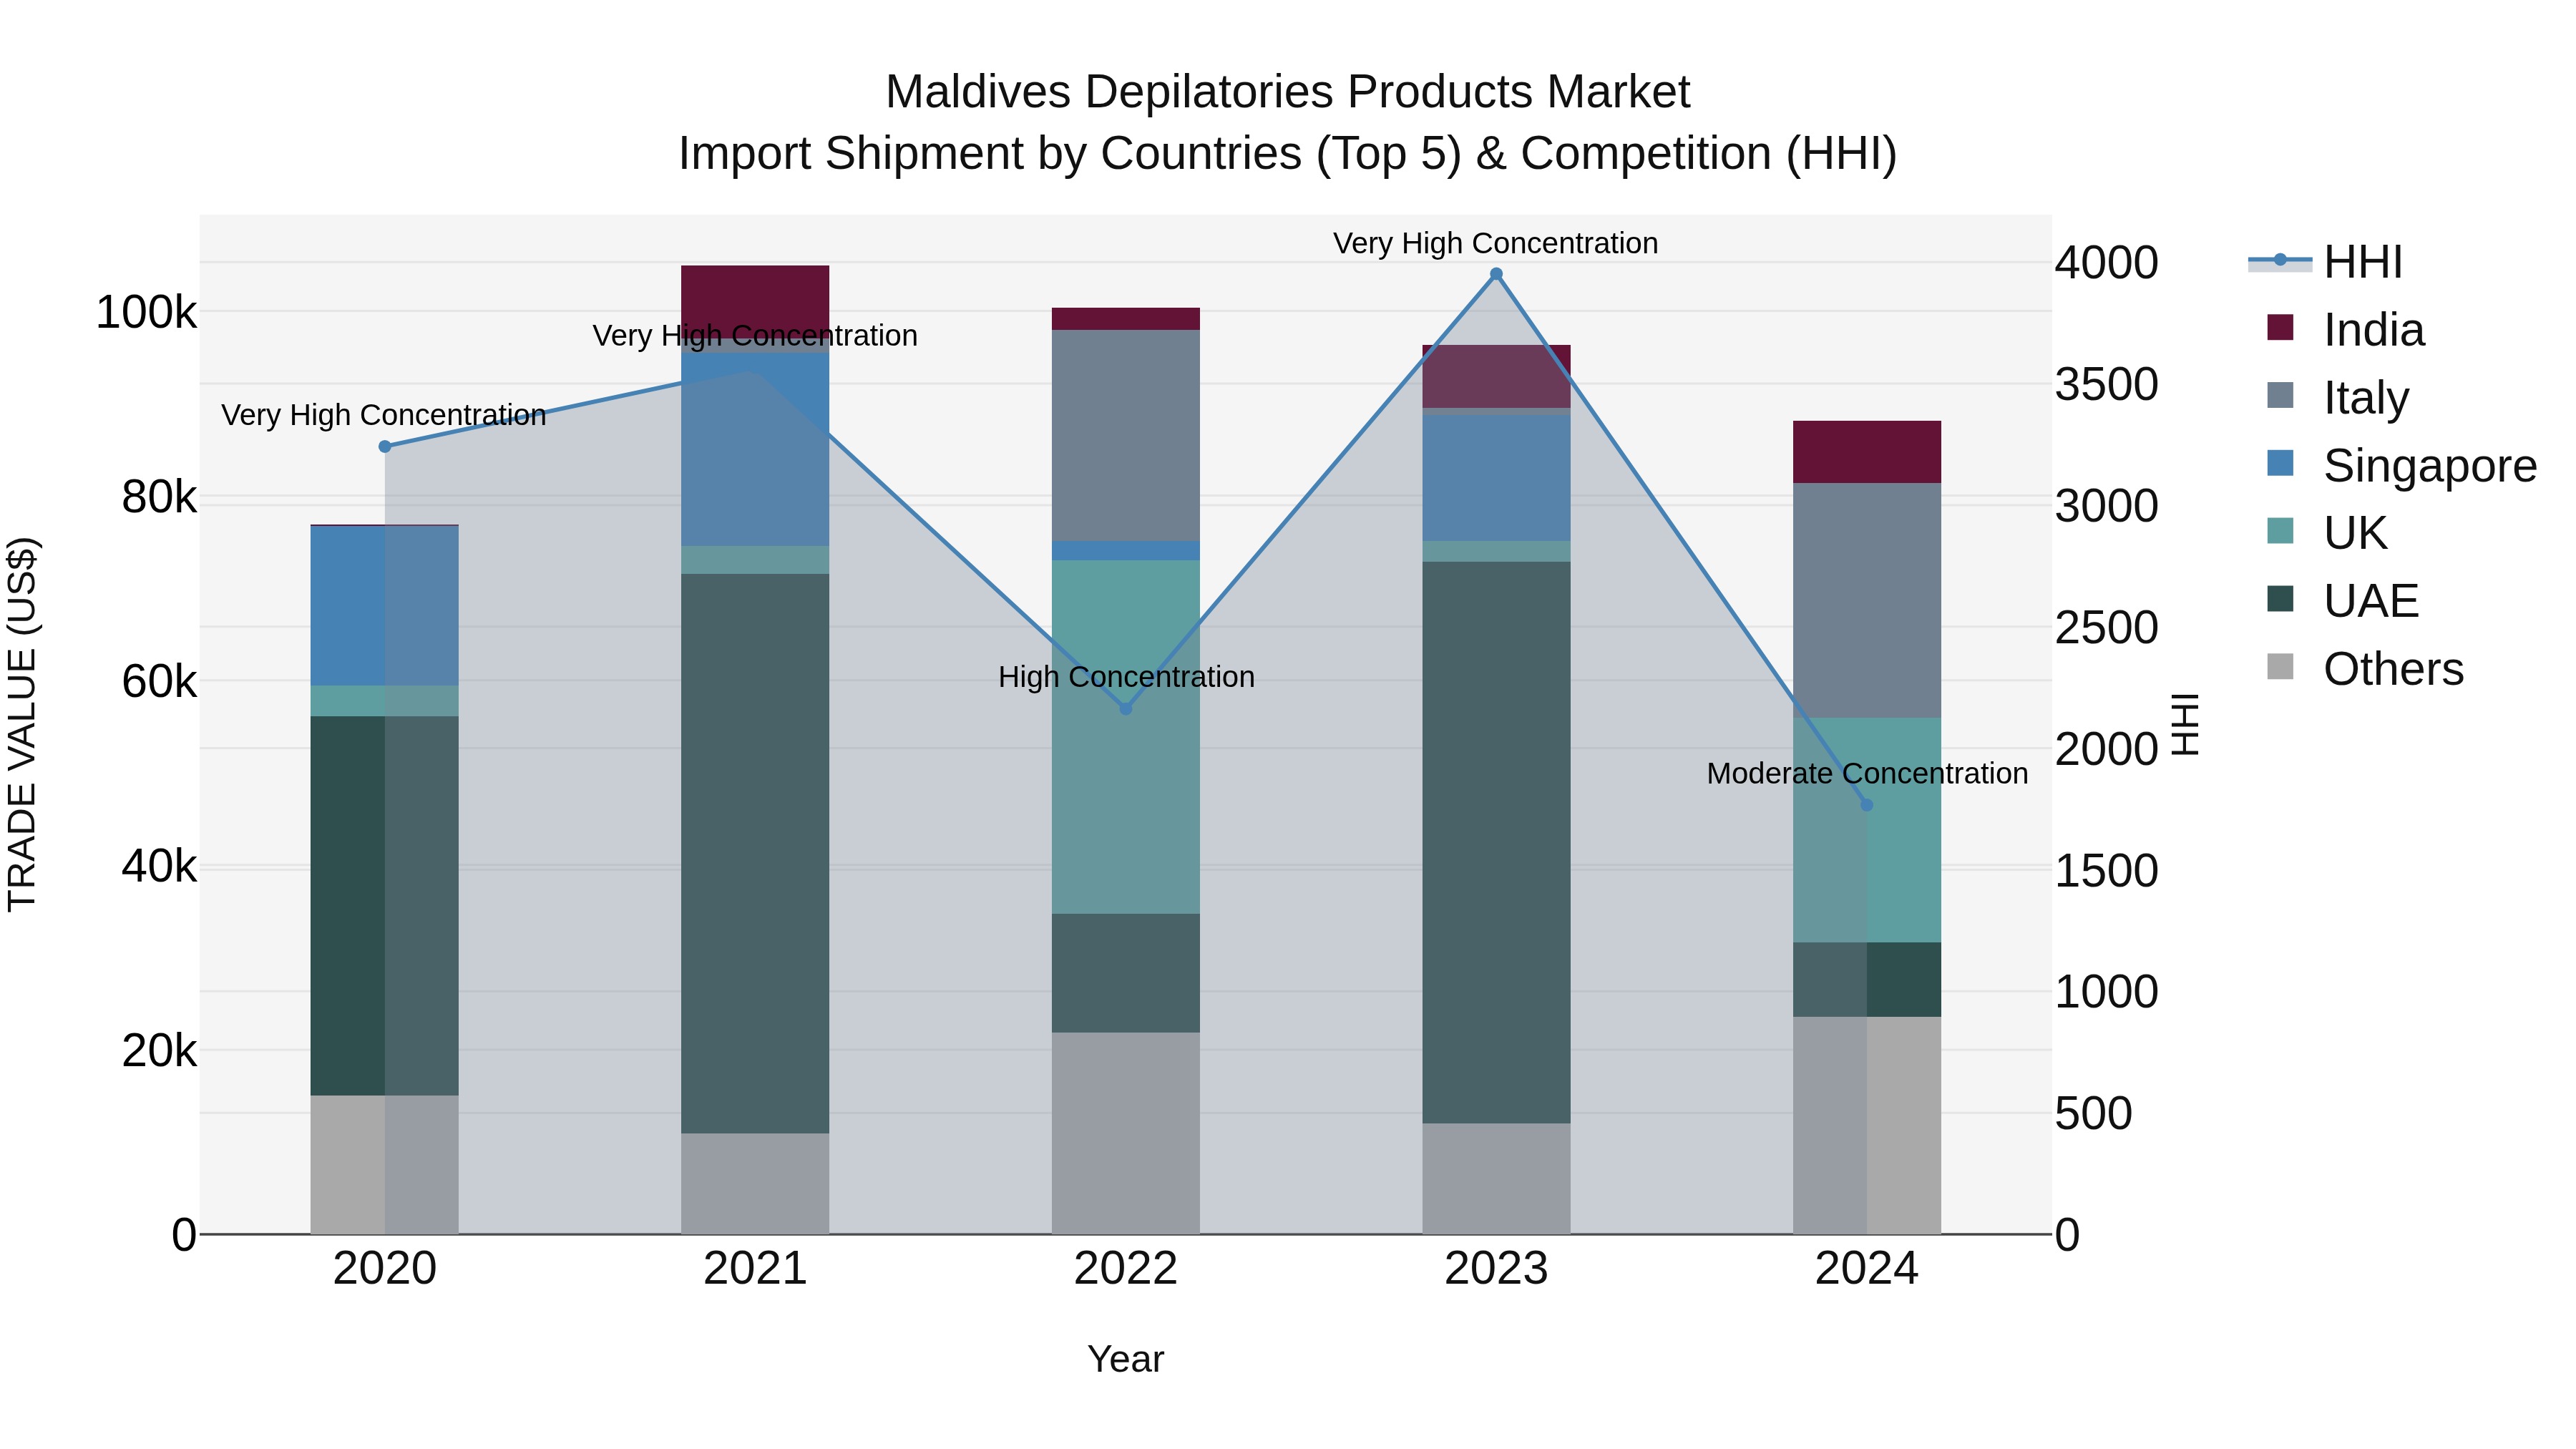
Task: Select the 2022 HHI data point
Action: tap(1125, 708)
